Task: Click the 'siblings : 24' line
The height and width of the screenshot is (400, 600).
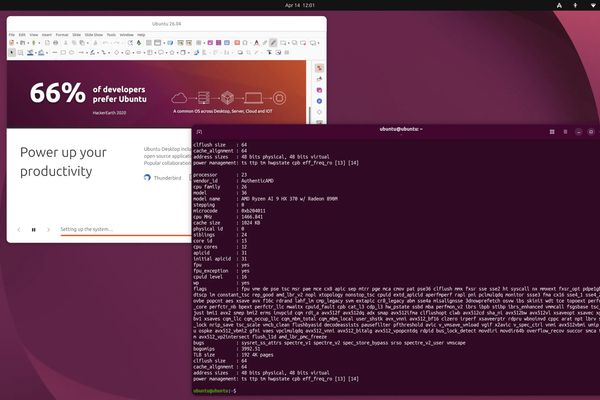Action: 220,235
